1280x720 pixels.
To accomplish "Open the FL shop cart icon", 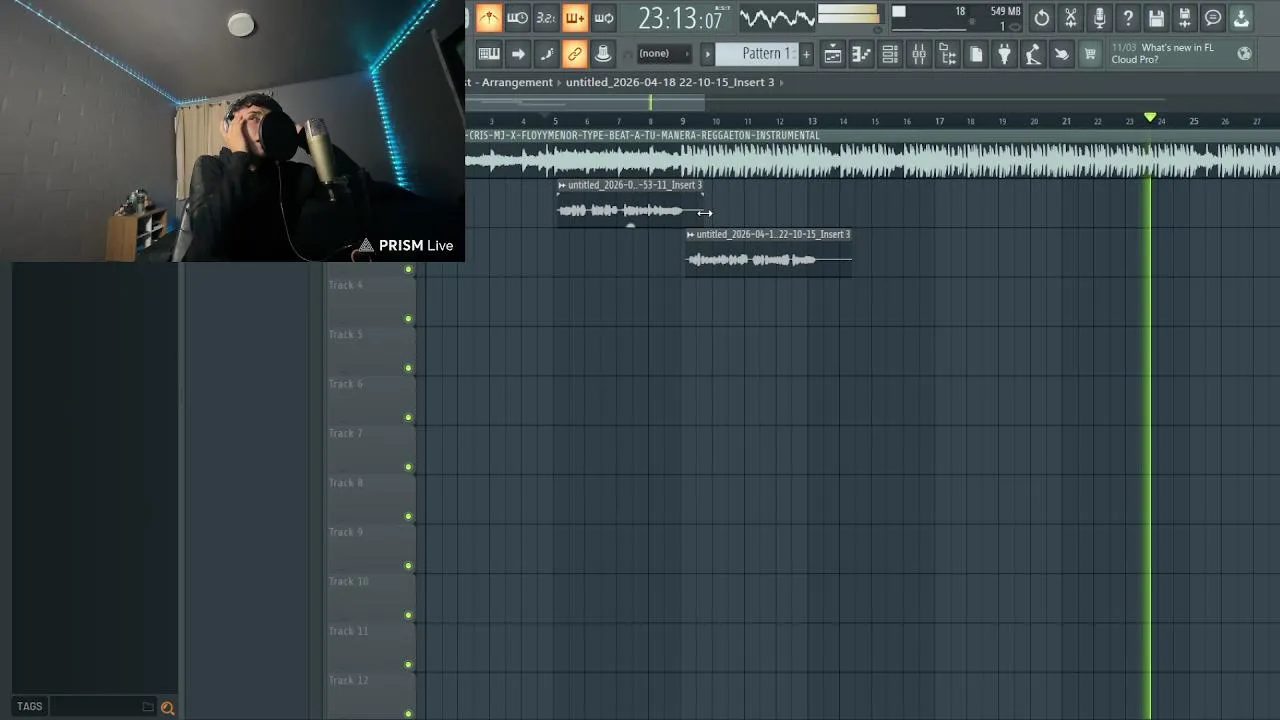I will [x=1091, y=55].
